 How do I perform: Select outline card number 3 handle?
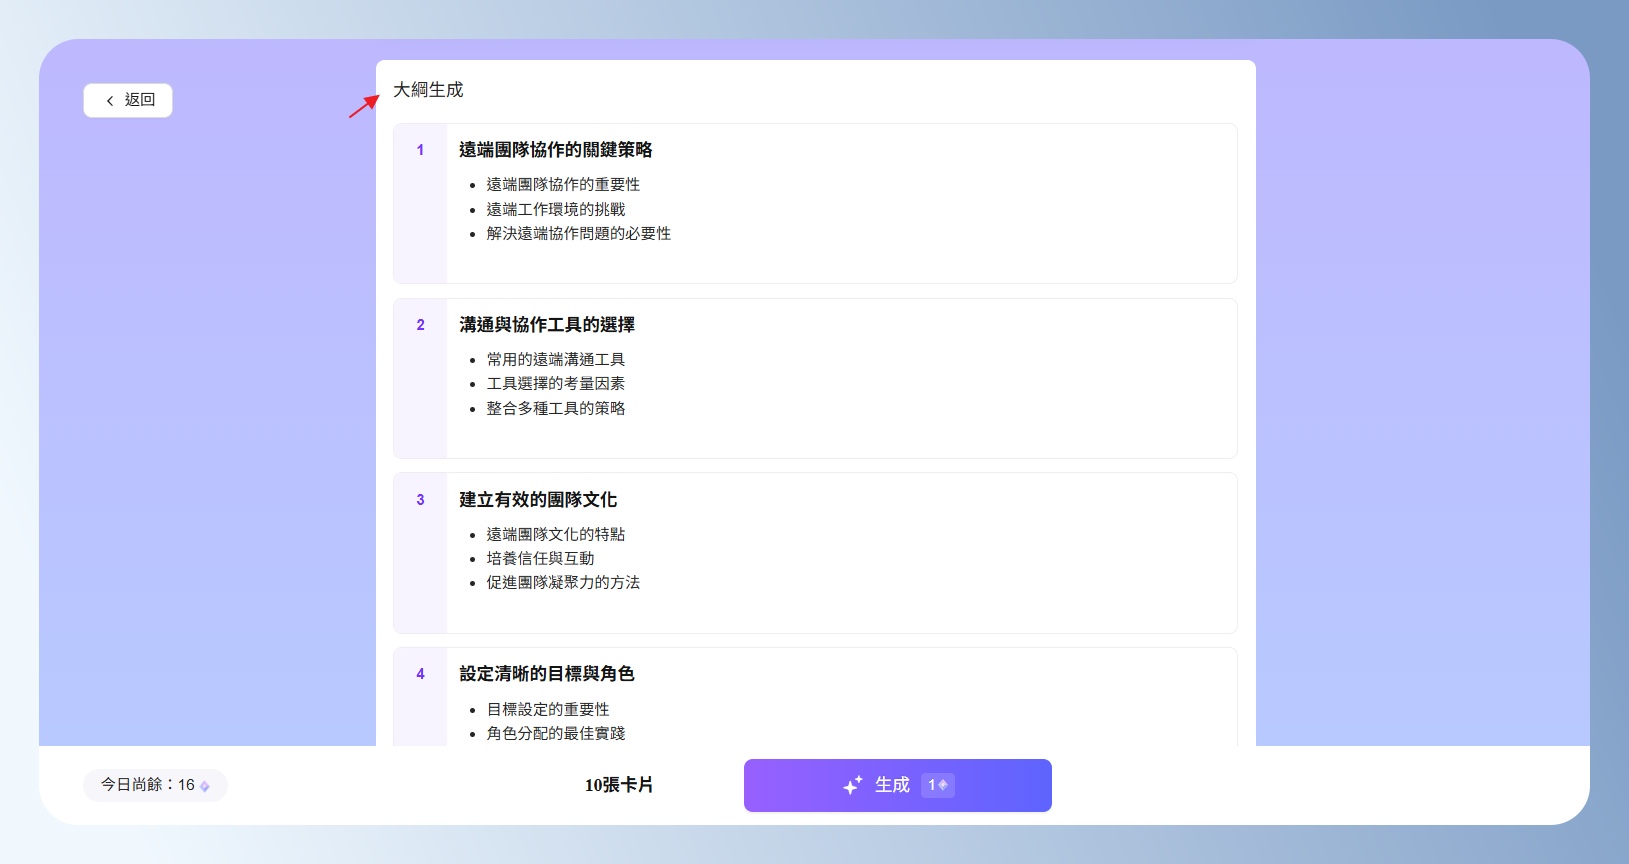point(420,500)
